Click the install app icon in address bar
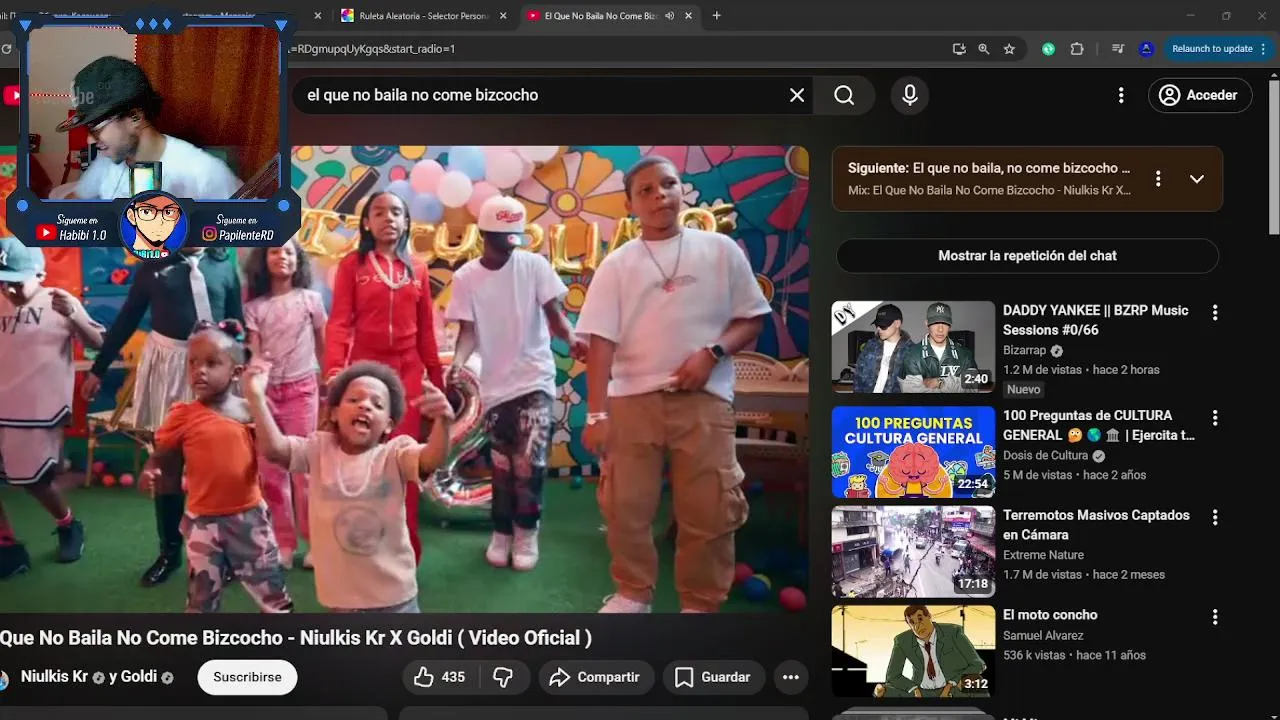The width and height of the screenshot is (1280, 720). [959, 48]
